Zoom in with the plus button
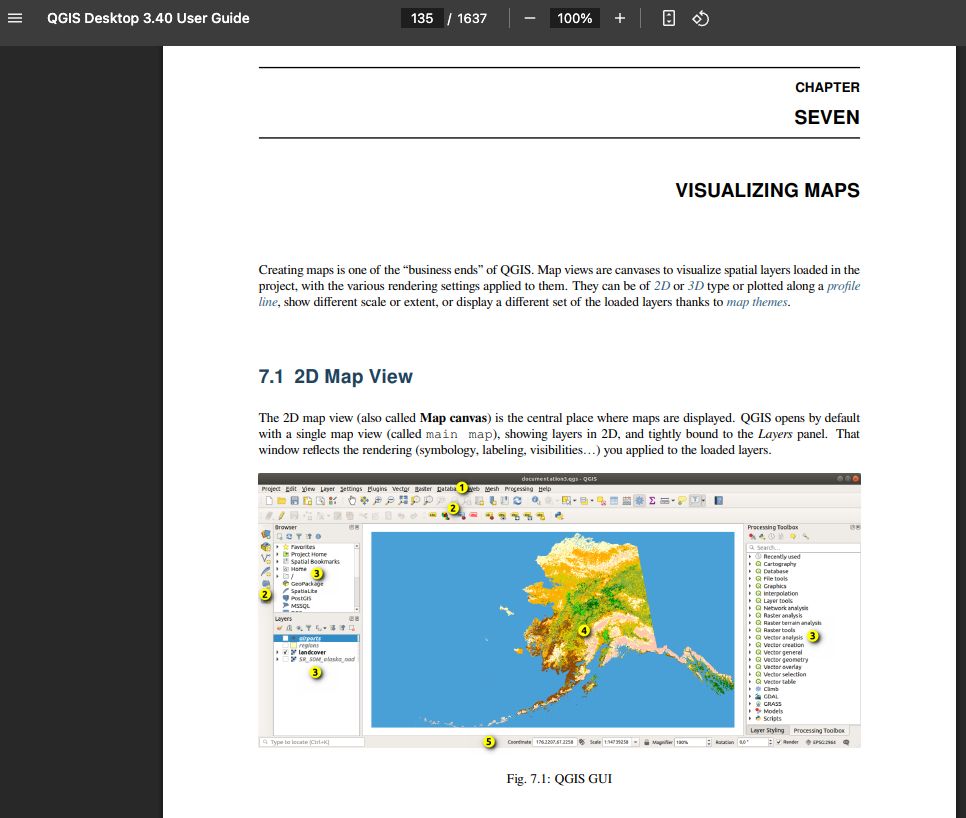 (620, 18)
